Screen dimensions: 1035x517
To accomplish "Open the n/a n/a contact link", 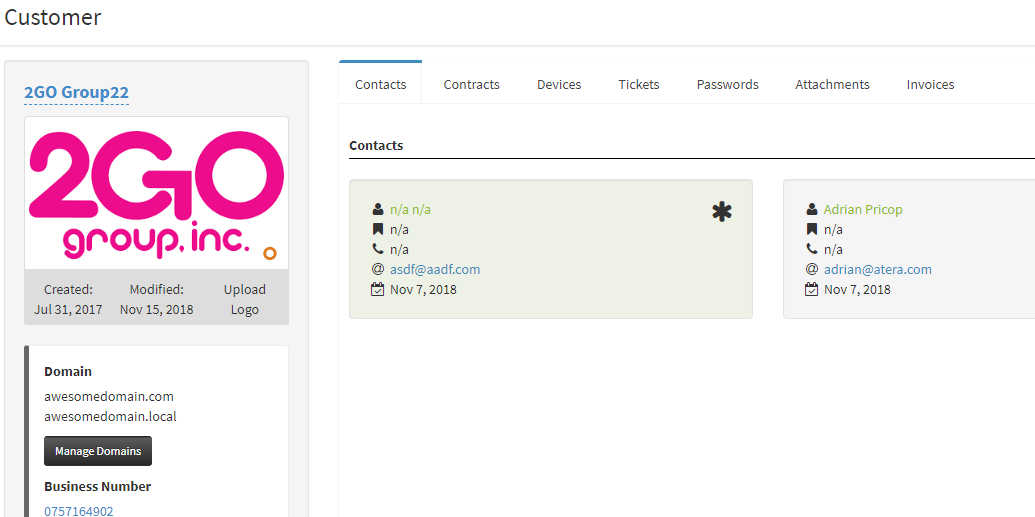I will coord(410,209).
